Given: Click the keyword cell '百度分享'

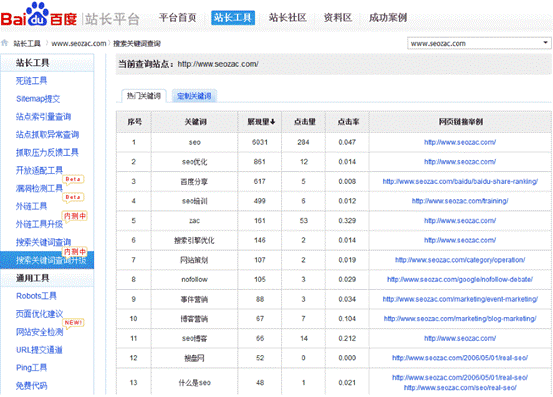Looking at the screenshot, I should tap(194, 182).
